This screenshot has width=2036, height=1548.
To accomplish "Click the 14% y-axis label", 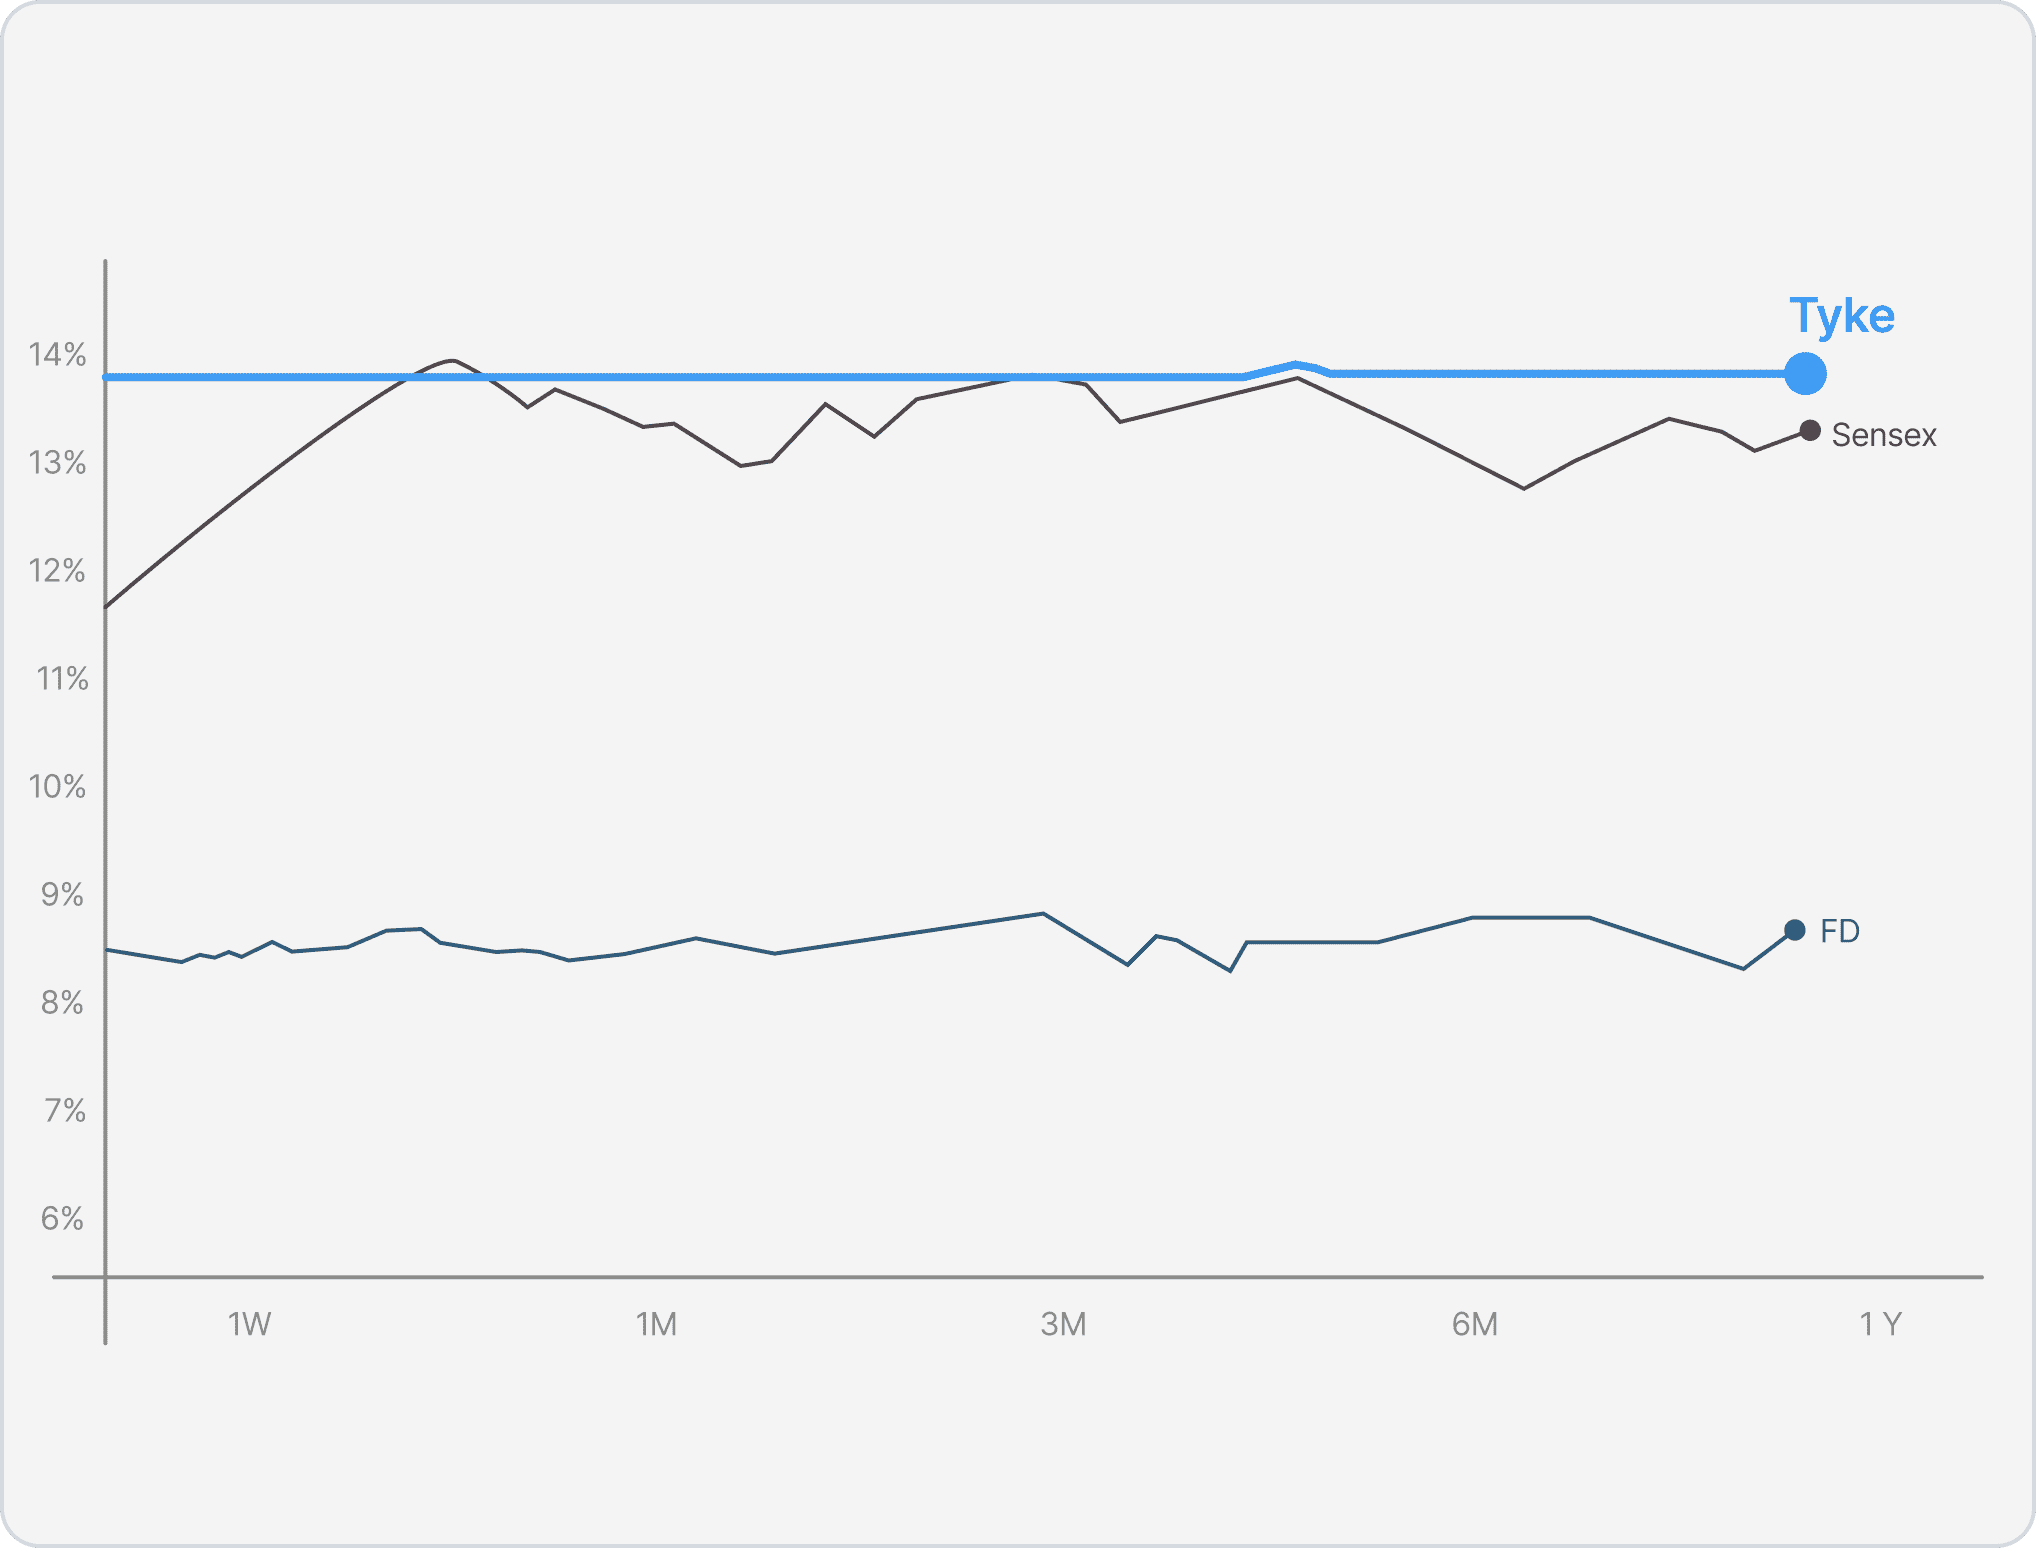I will click(x=57, y=354).
